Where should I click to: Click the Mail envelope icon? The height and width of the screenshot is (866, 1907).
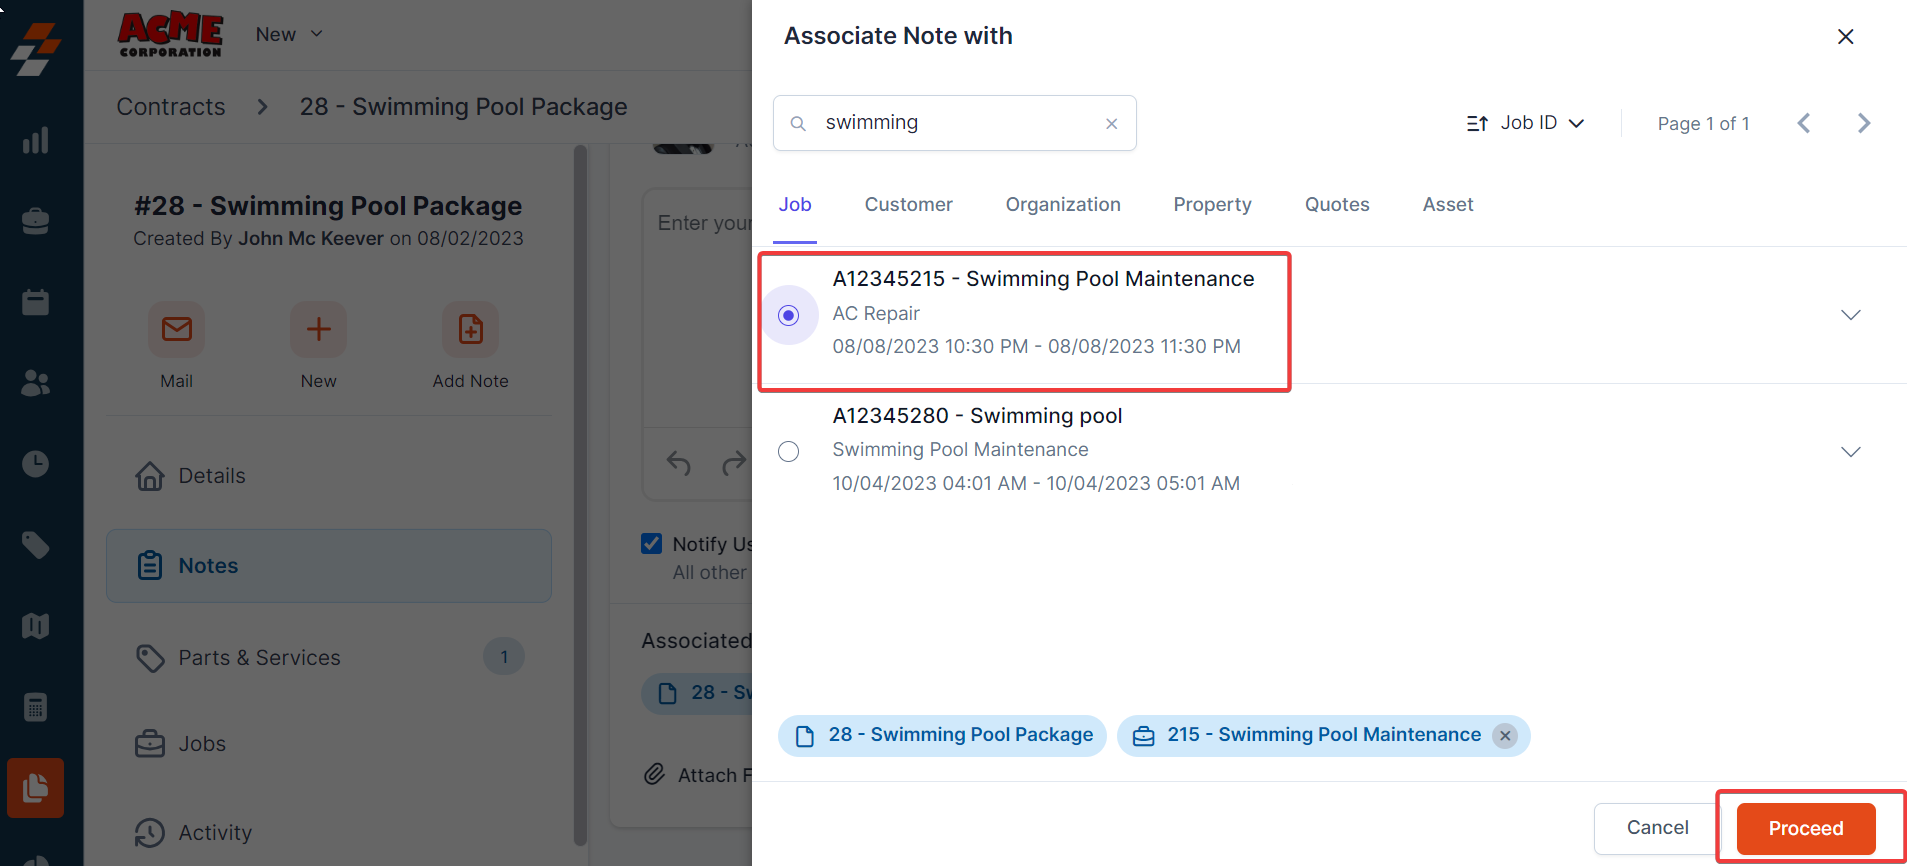coord(177,329)
